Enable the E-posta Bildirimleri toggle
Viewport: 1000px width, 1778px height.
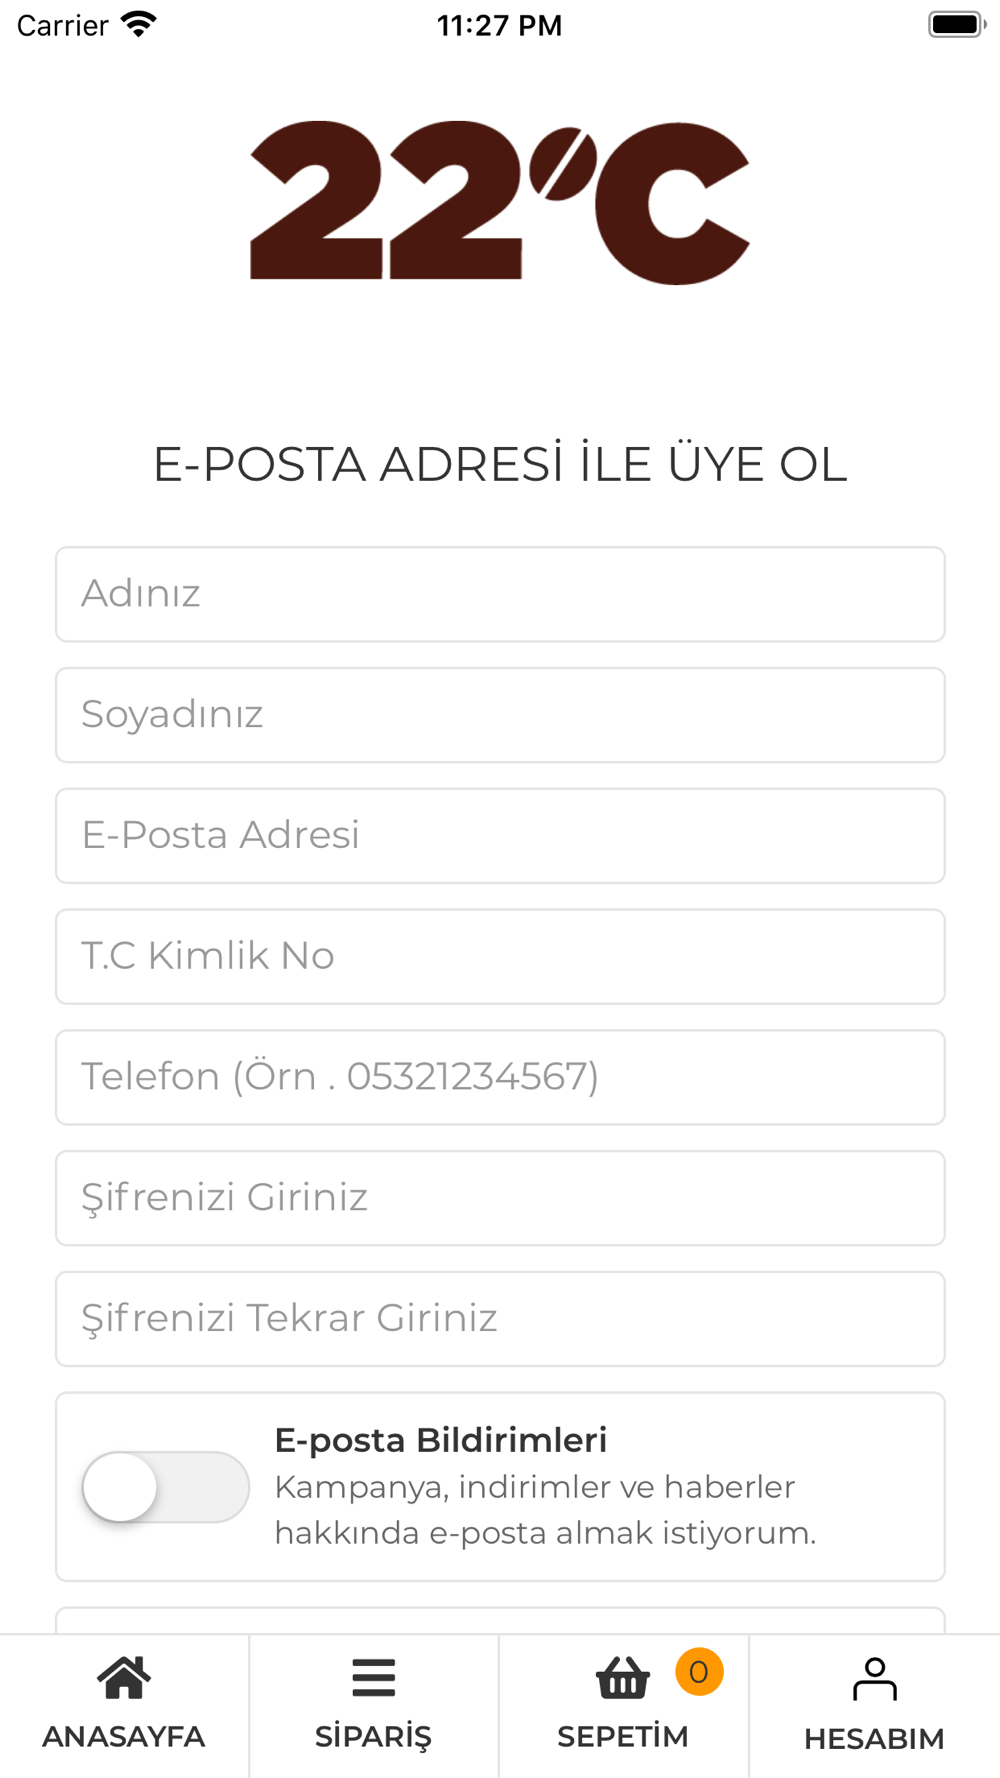[x=166, y=1487]
